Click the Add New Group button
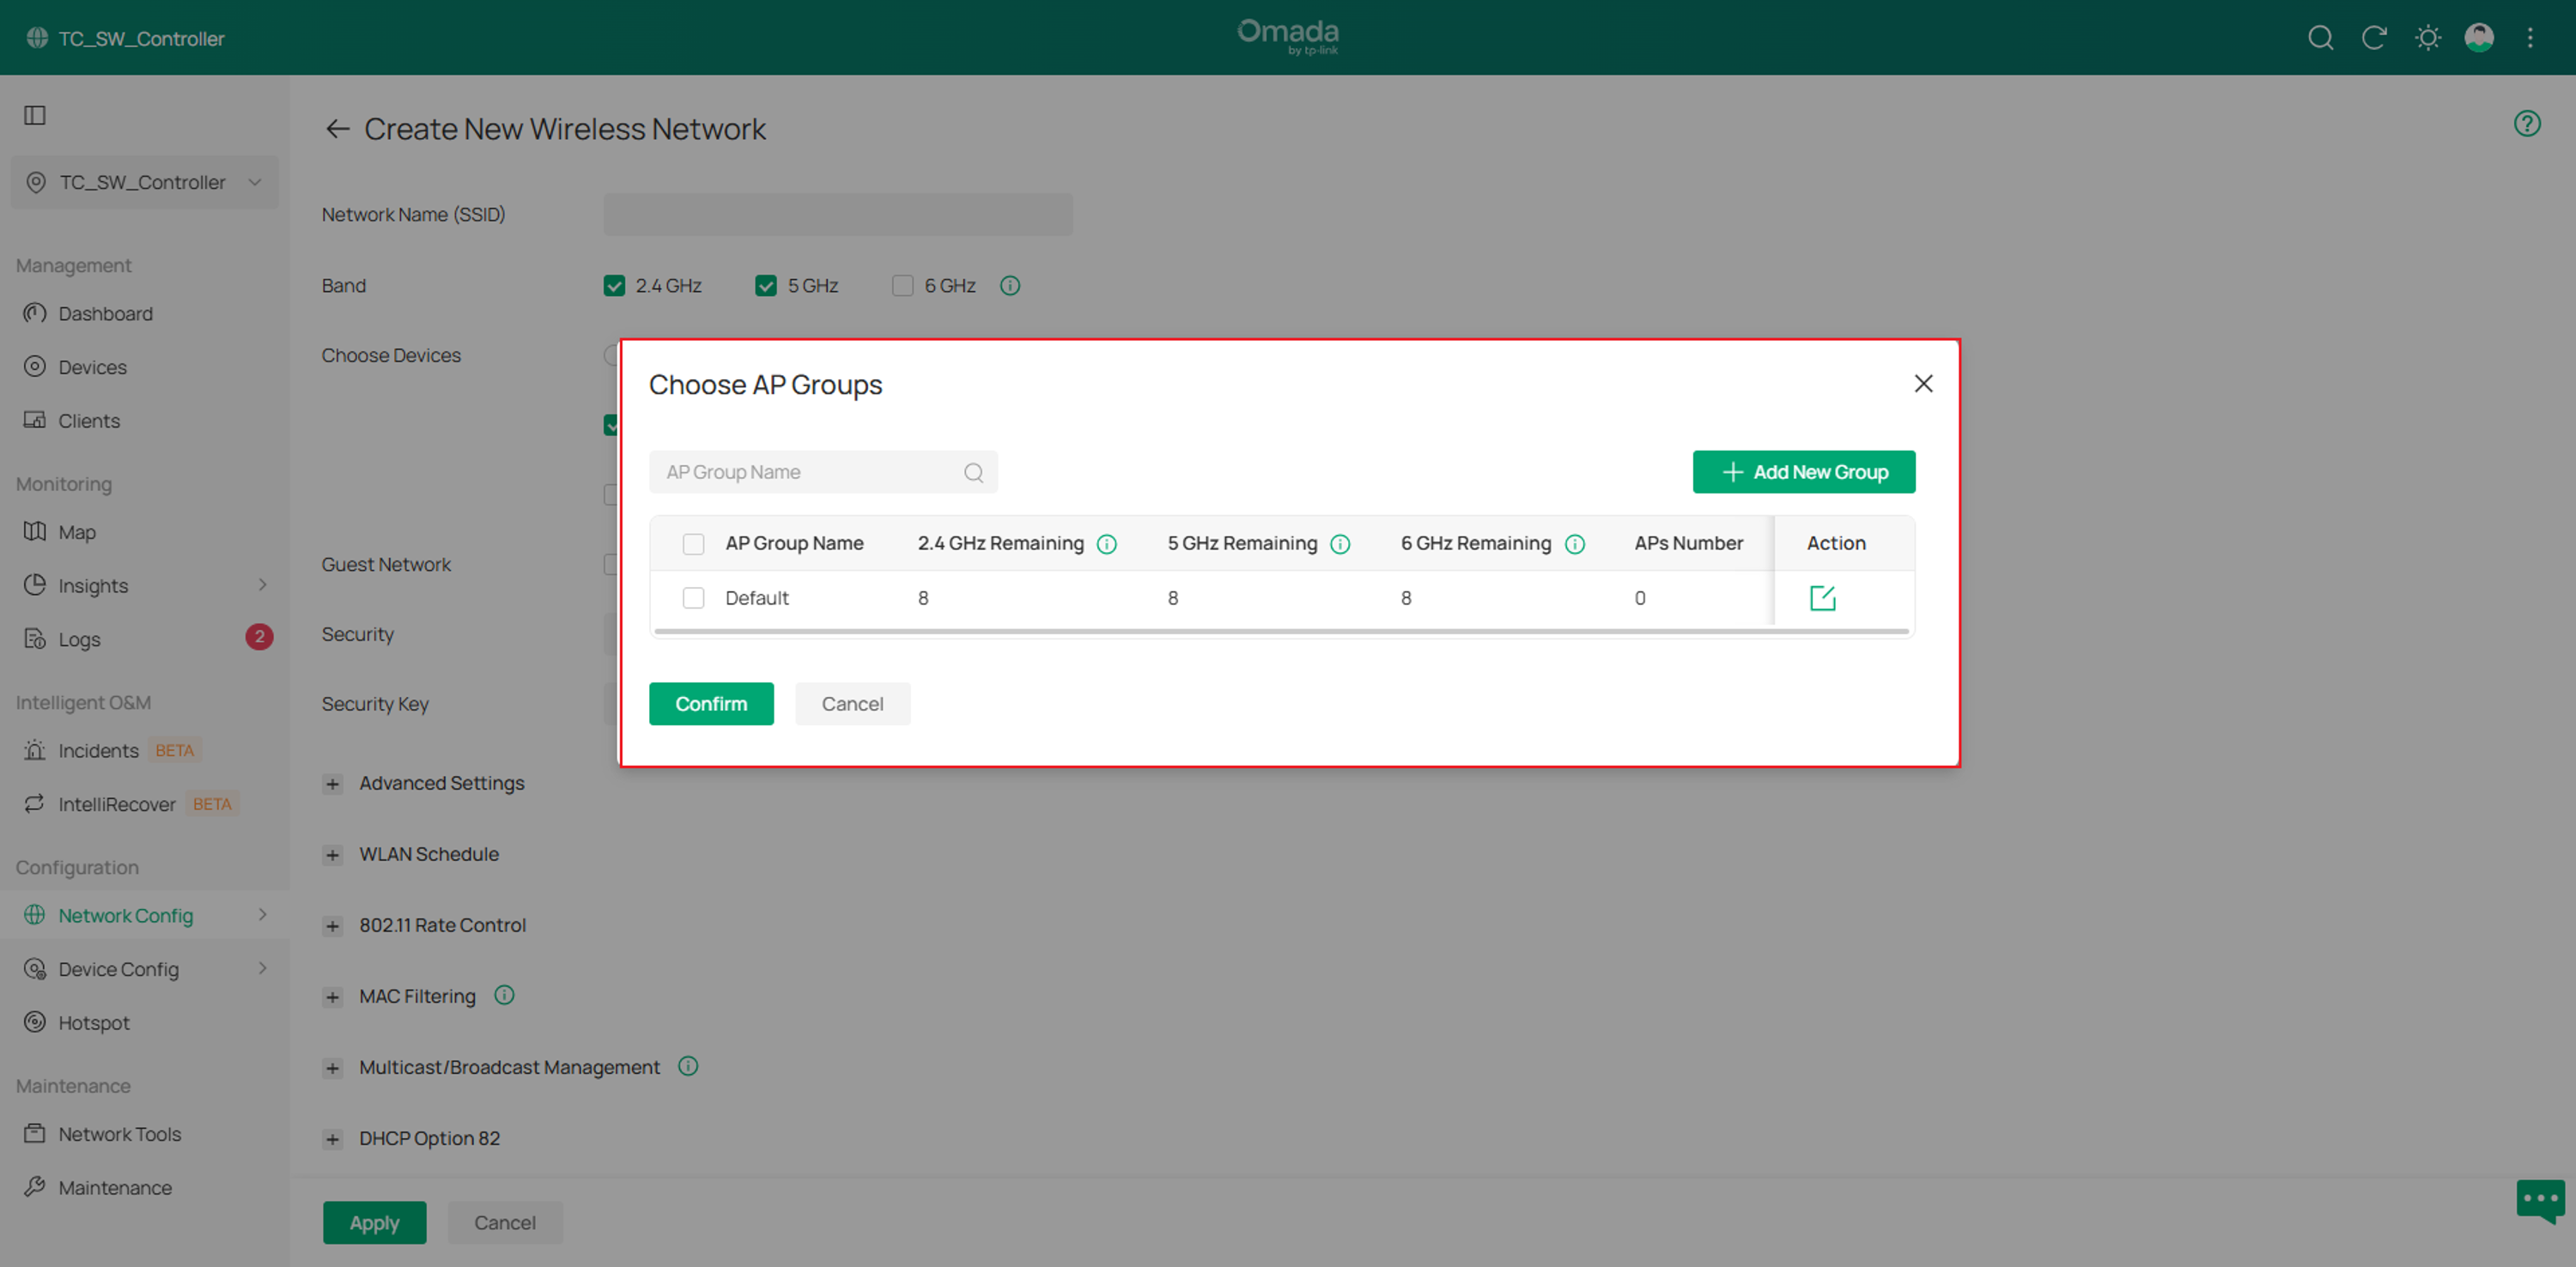The width and height of the screenshot is (2576, 1267). click(x=1803, y=472)
